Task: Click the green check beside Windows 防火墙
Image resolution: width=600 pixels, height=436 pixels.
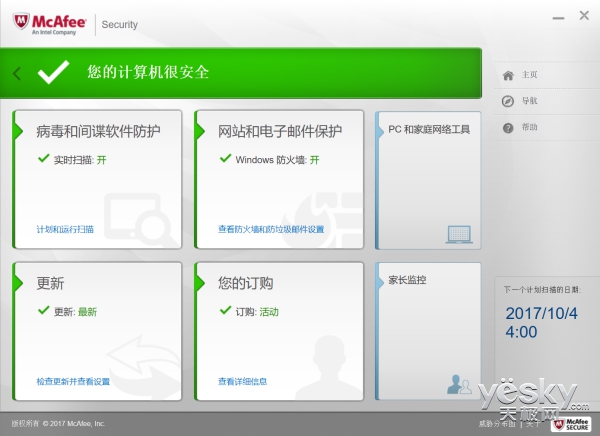Action: click(225, 158)
